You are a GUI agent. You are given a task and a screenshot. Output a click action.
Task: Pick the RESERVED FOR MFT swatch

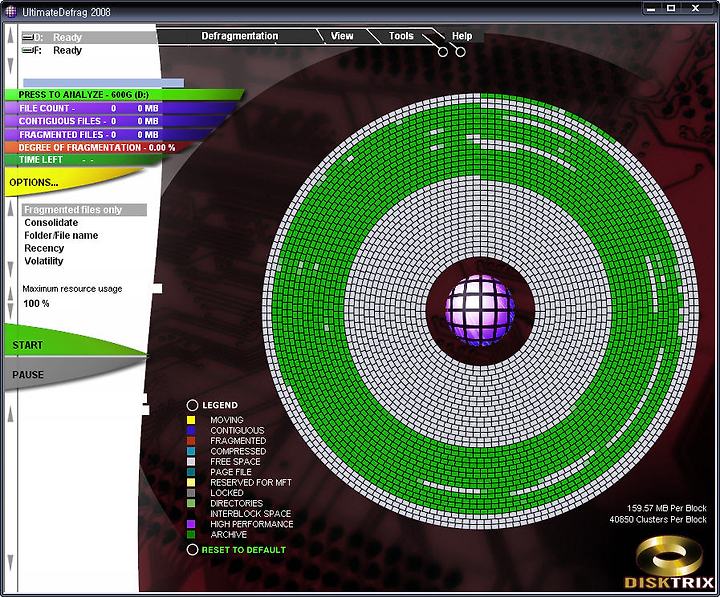[191, 483]
